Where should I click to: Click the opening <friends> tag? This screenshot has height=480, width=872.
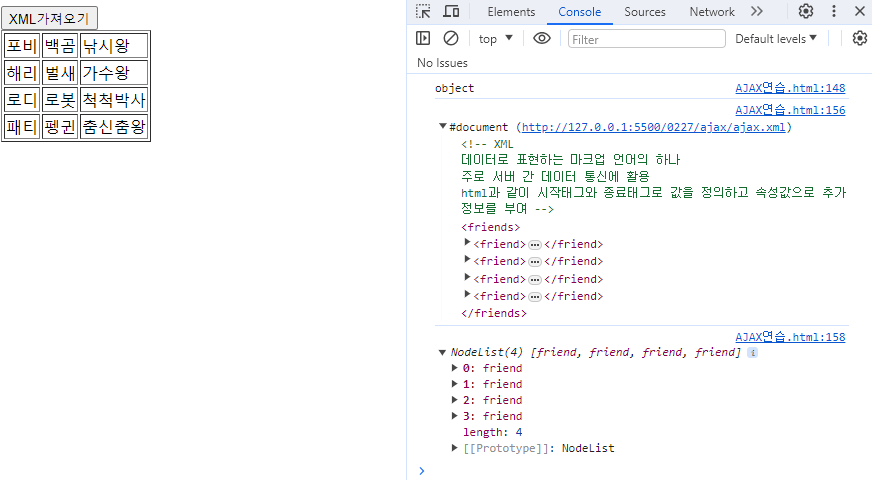(x=490, y=227)
